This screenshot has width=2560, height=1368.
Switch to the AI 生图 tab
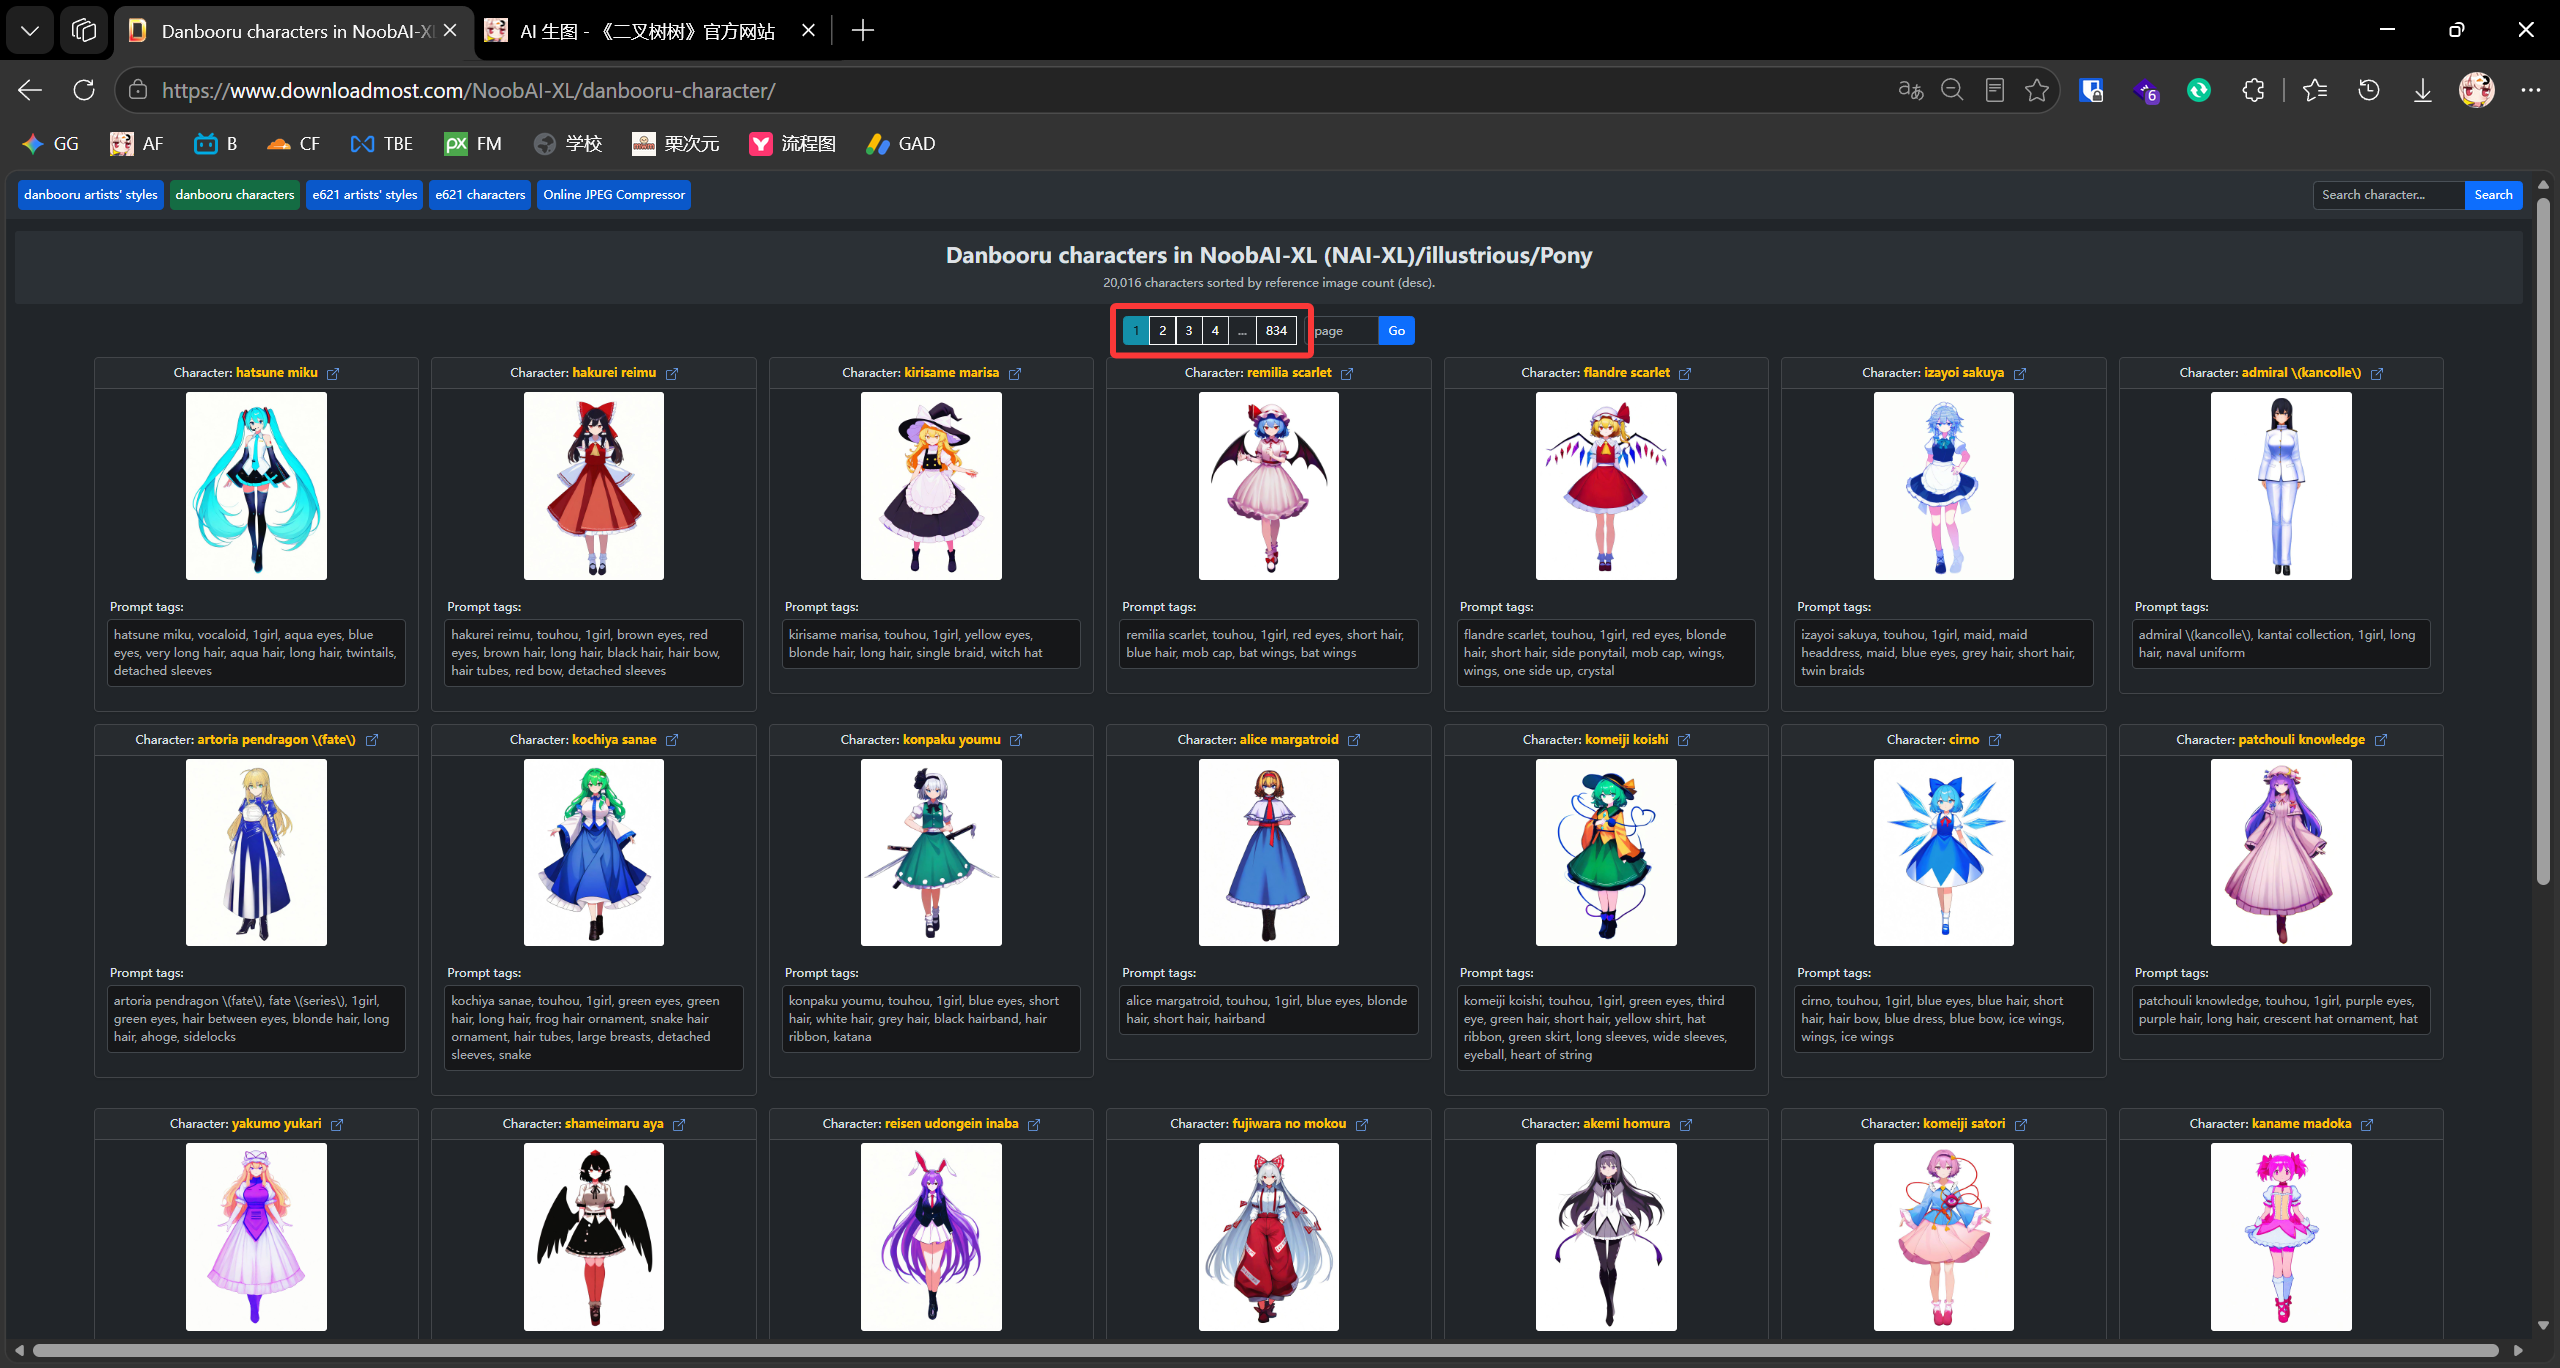(646, 31)
